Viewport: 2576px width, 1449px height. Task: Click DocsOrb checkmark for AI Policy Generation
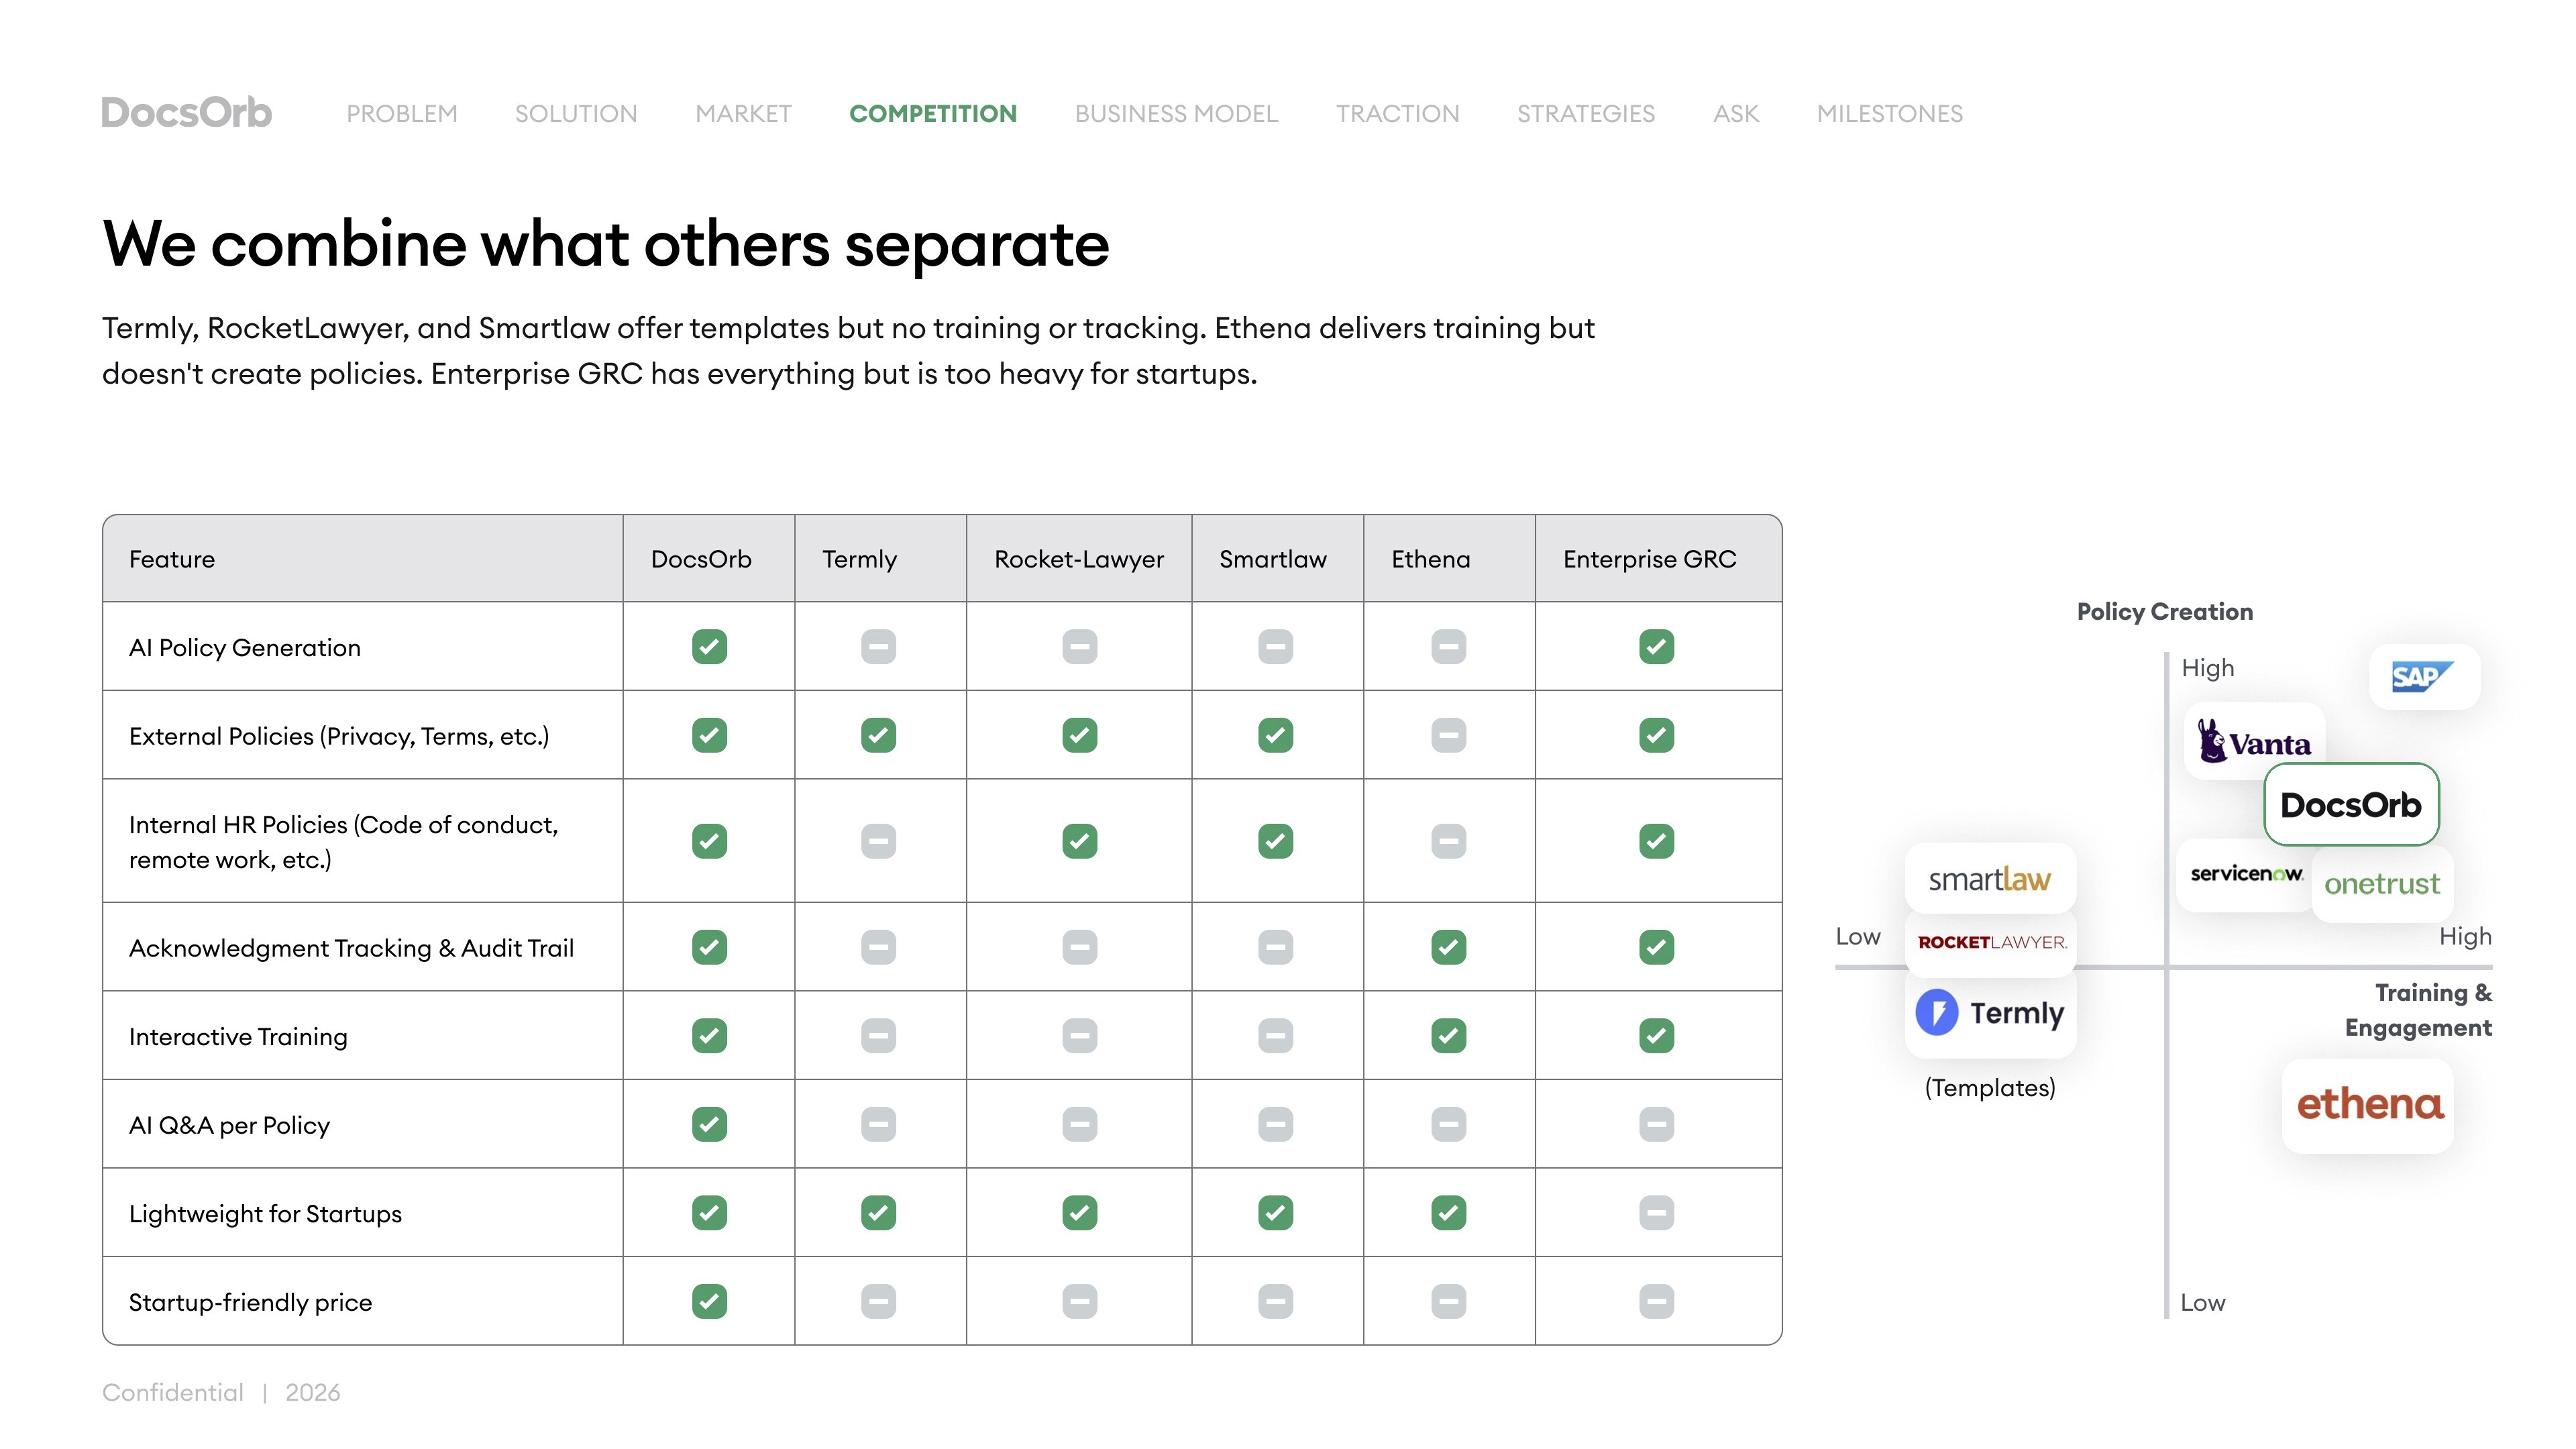click(x=709, y=647)
